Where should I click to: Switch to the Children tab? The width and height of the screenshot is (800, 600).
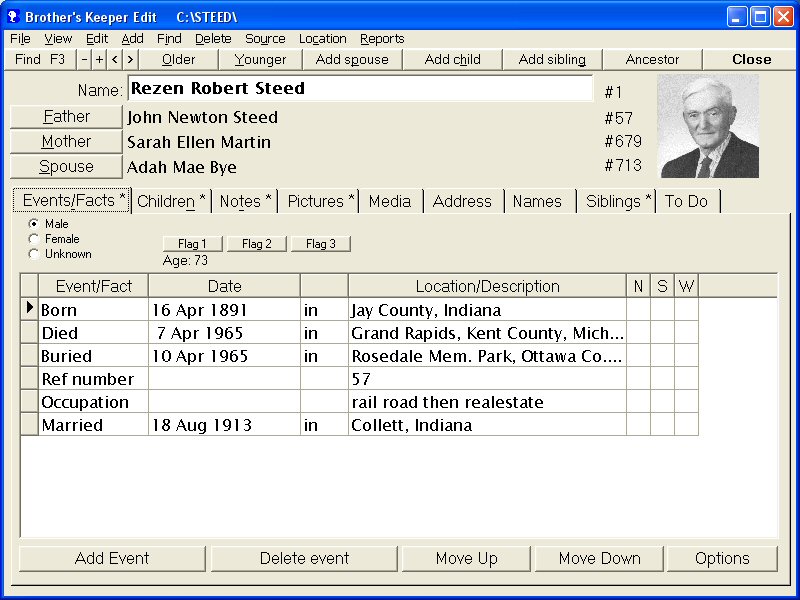pyautogui.click(x=170, y=201)
